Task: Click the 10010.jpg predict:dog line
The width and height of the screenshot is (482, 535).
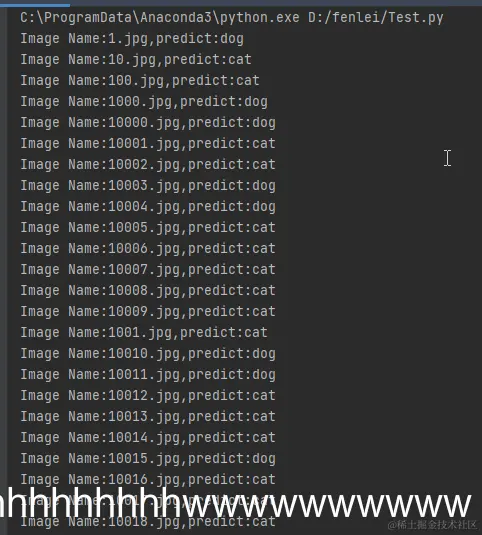Action: 148,354
